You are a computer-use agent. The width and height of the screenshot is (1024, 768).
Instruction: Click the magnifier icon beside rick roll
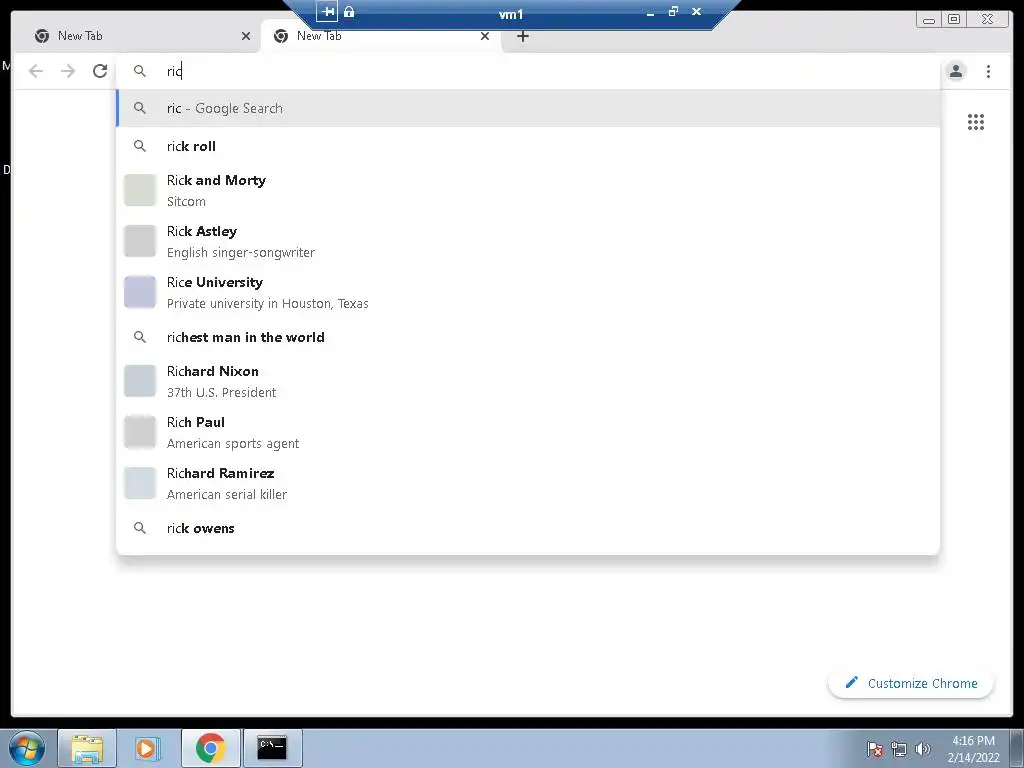click(140, 146)
